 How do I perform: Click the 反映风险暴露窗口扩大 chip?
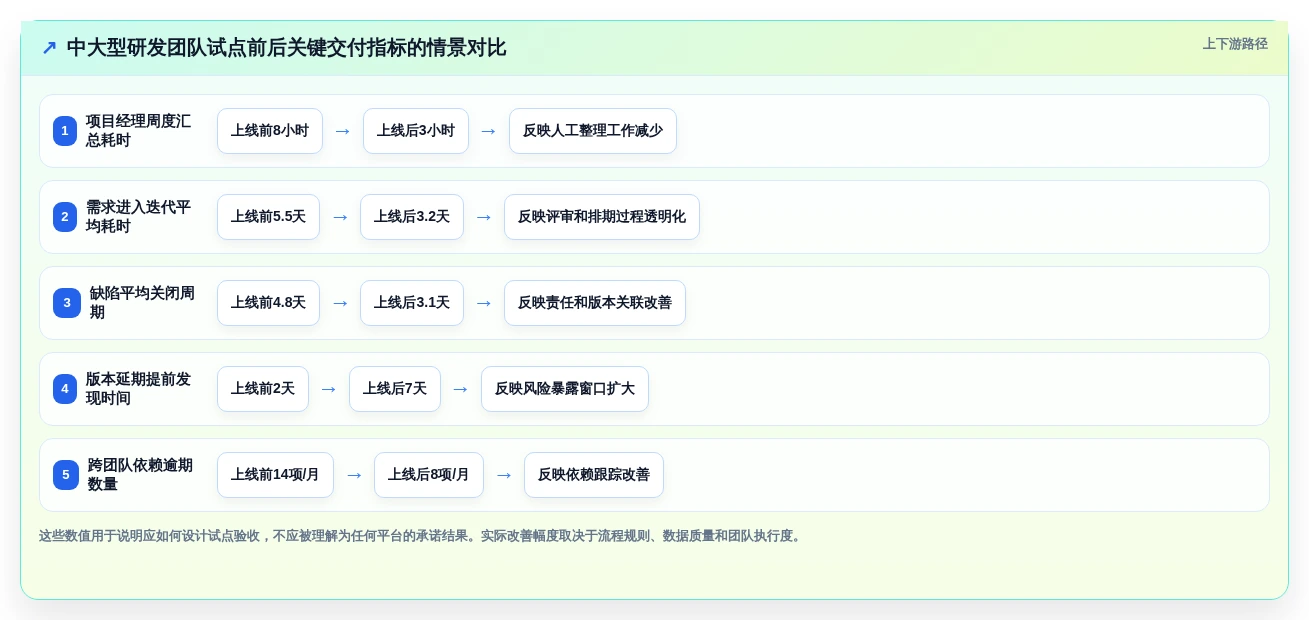pos(565,389)
